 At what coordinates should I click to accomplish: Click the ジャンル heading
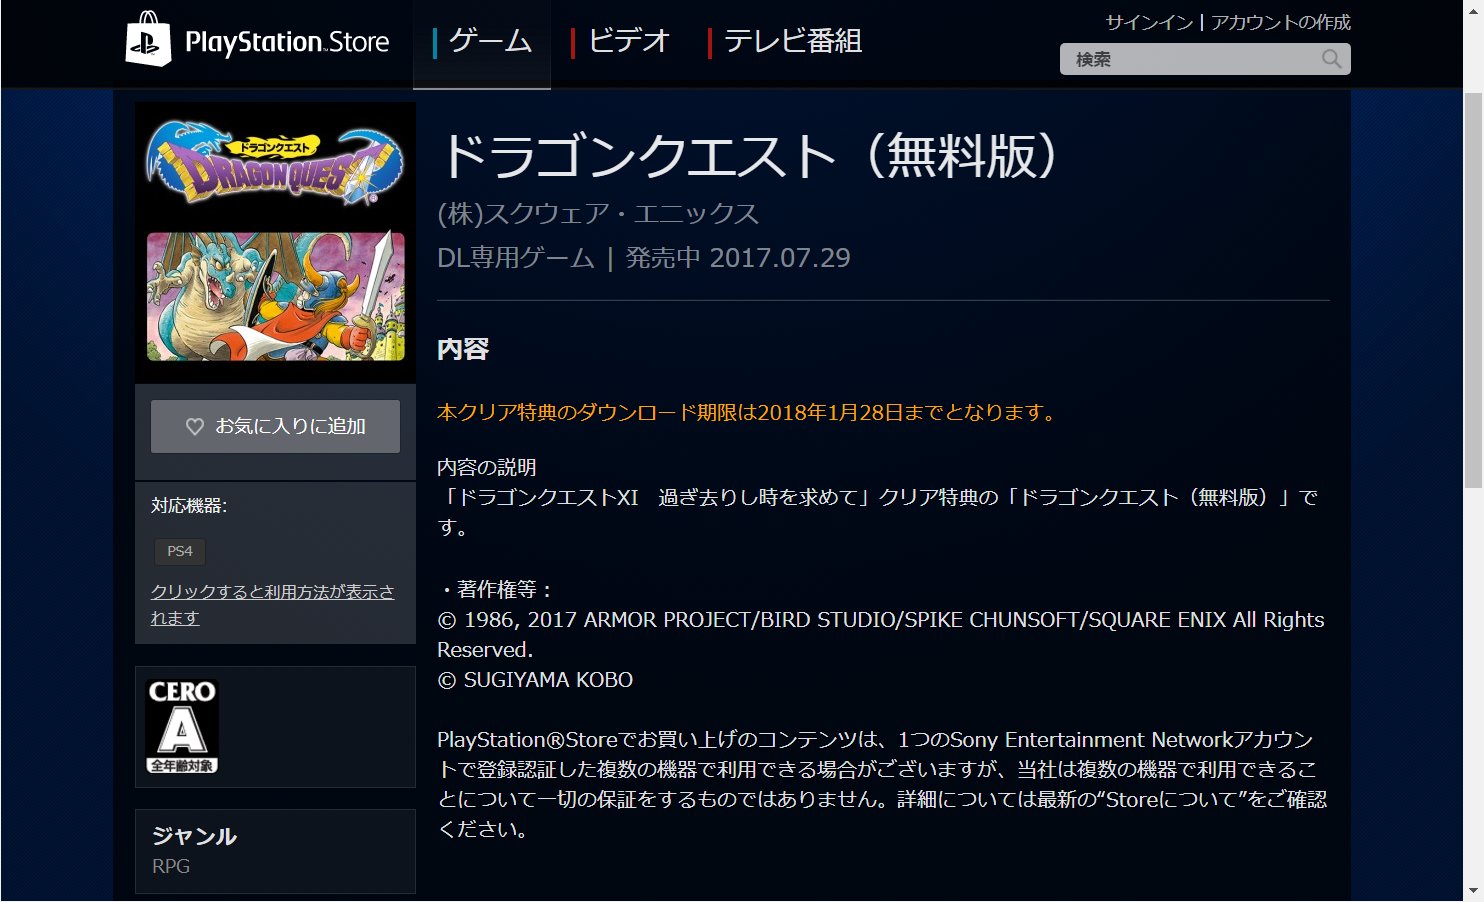pyautogui.click(x=194, y=836)
